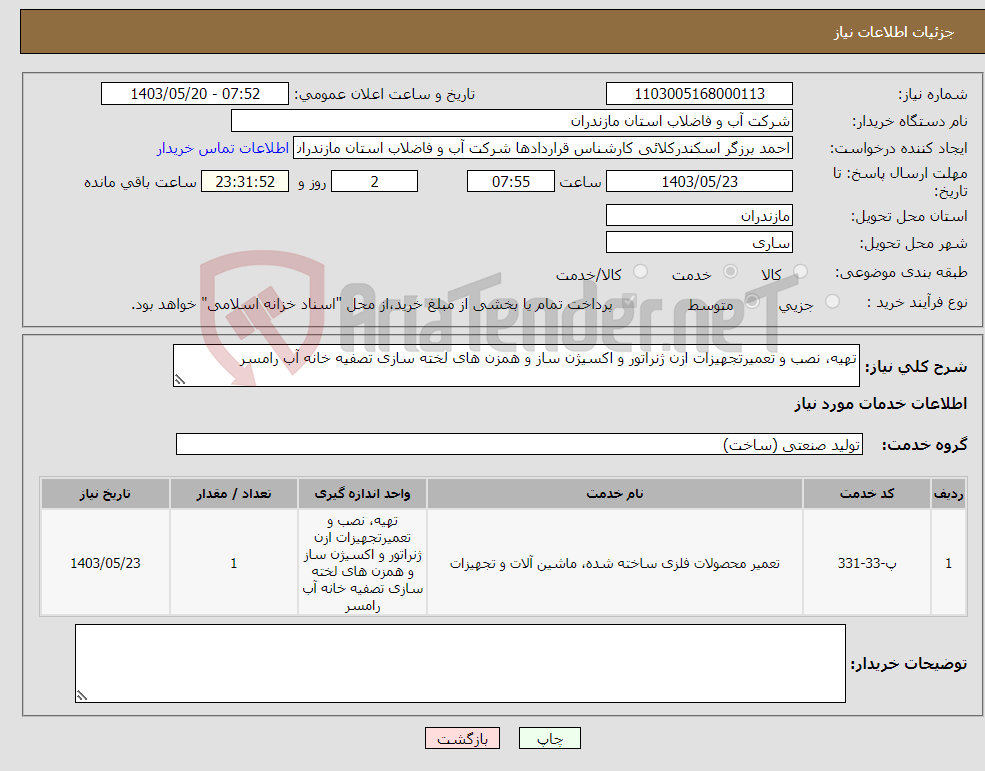This screenshot has height=771, width=985.
Task: Click the کد خدمت column header
Action: pos(867,494)
